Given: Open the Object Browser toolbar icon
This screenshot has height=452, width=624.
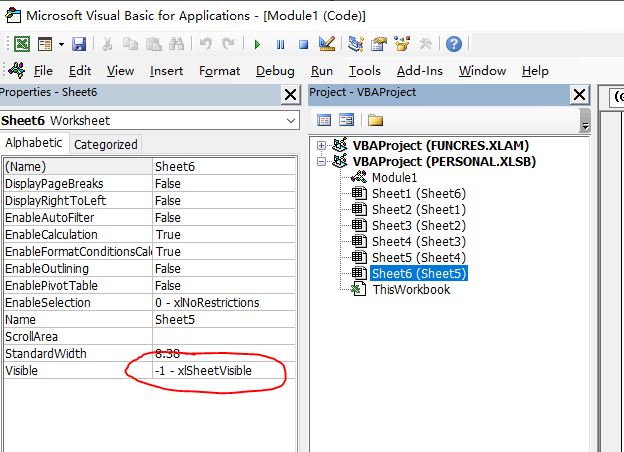Looking at the screenshot, I should pyautogui.click(x=402, y=44).
